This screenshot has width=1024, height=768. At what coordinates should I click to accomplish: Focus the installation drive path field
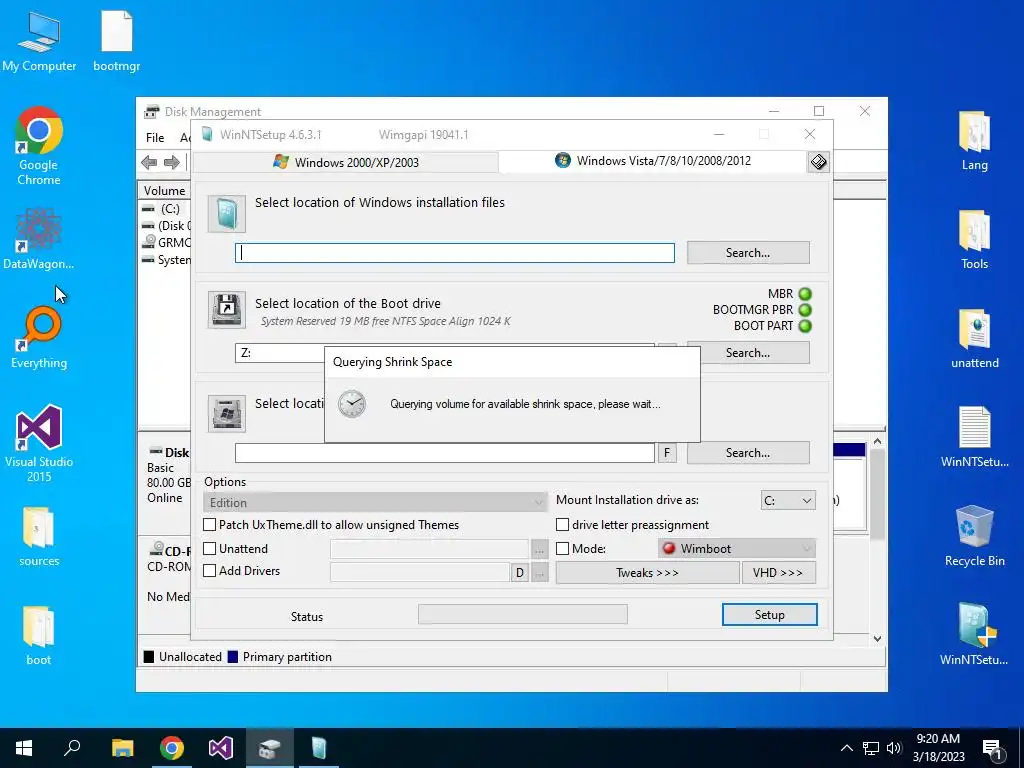point(445,453)
